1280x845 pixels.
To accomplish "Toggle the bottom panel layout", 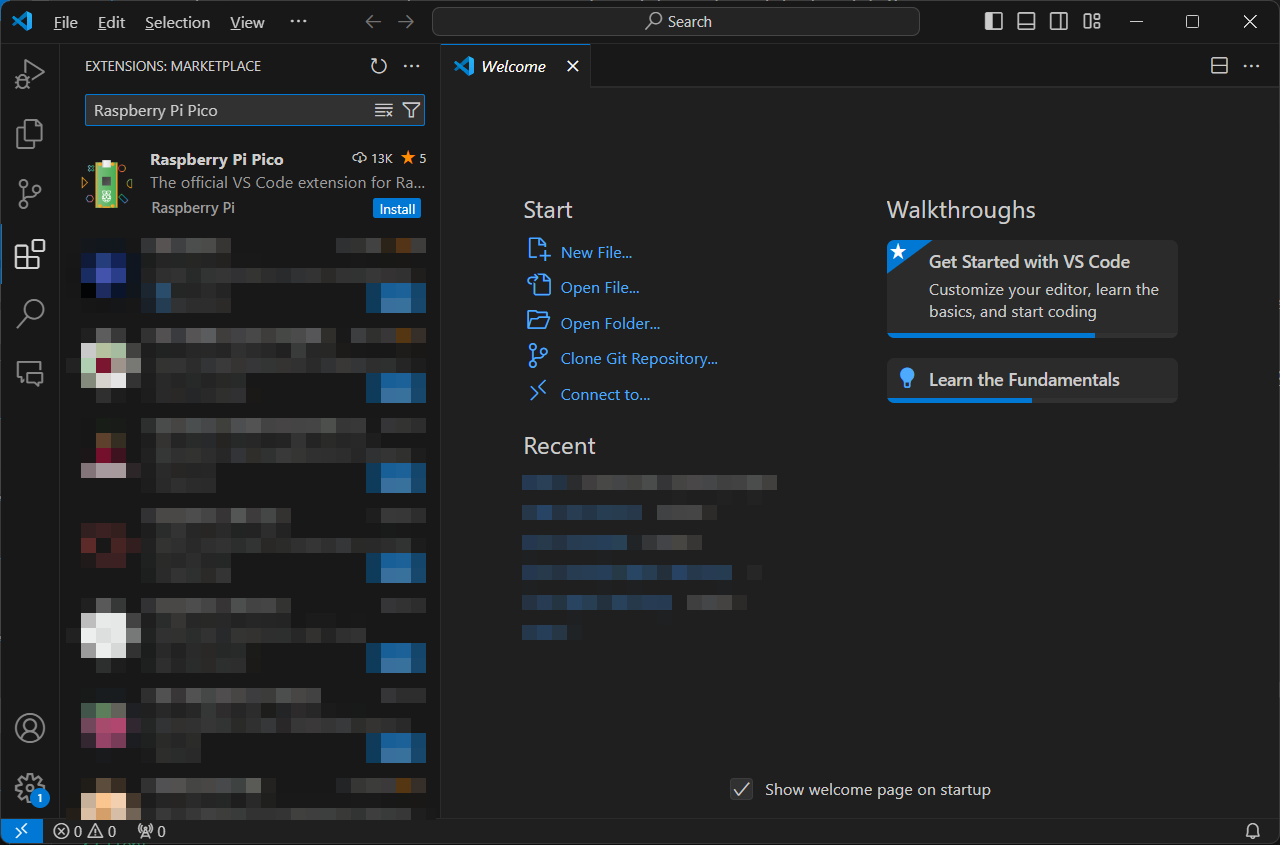I will pyautogui.click(x=1026, y=22).
